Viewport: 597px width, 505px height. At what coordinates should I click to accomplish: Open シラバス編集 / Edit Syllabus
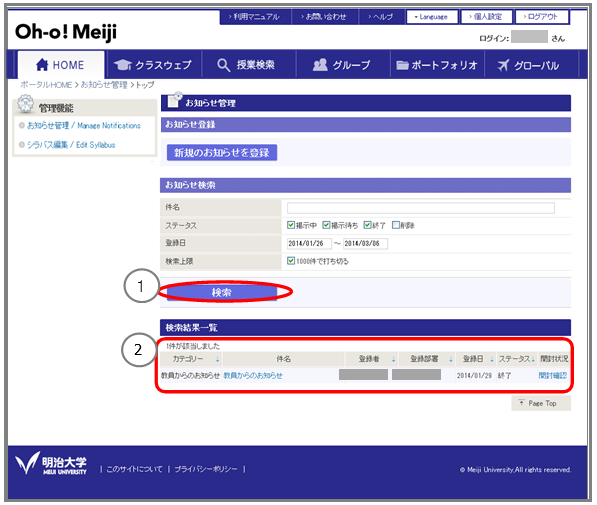(71, 145)
